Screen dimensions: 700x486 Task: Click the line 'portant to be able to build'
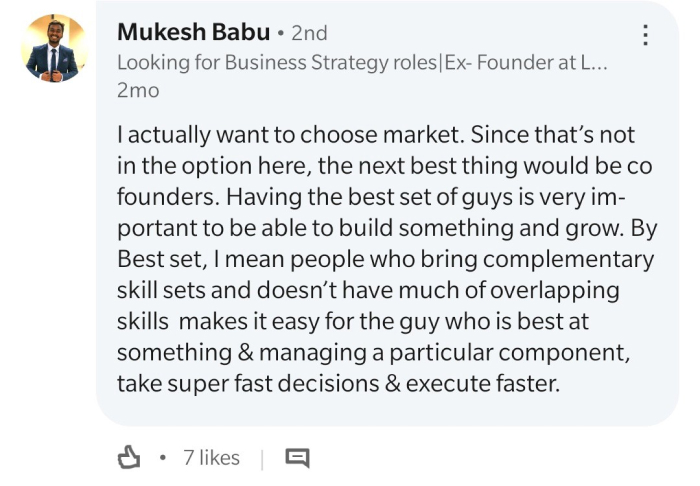(x=387, y=228)
